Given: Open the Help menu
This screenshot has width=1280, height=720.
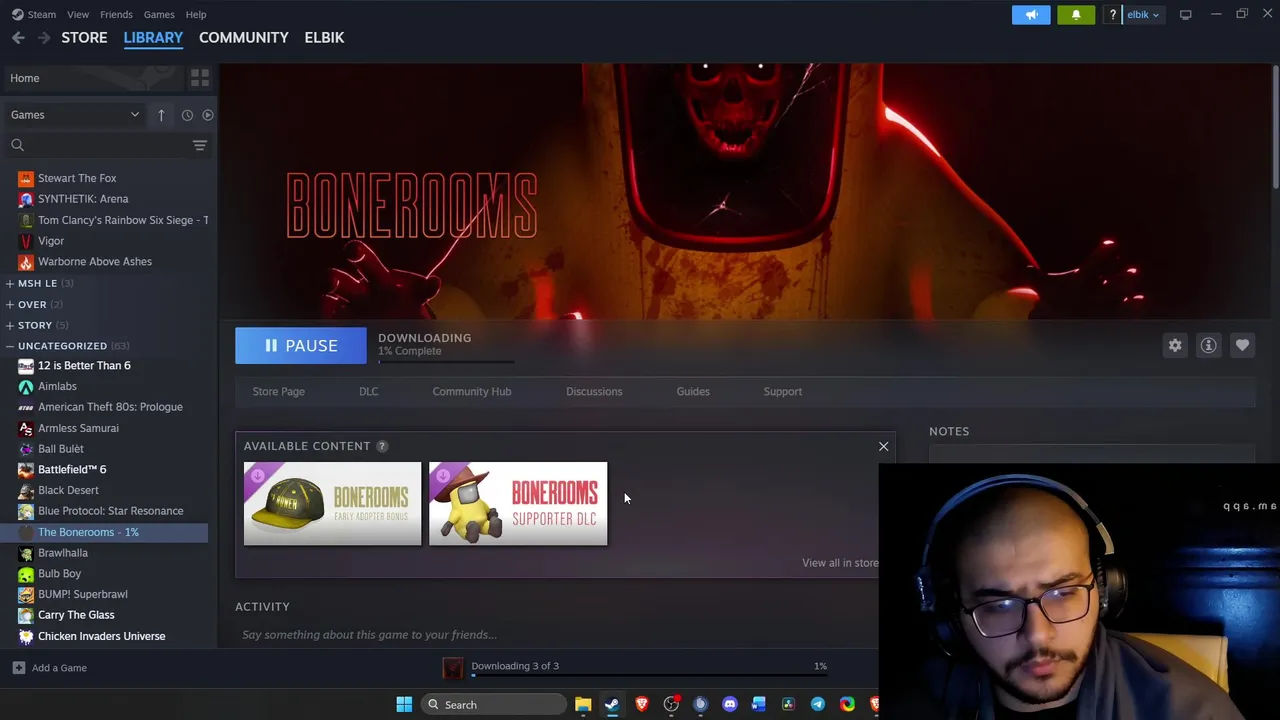Looking at the screenshot, I should (x=196, y=15).
